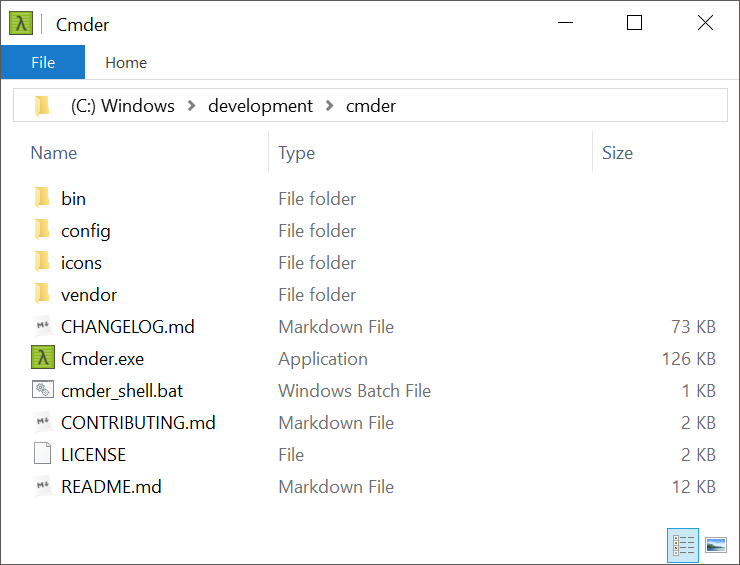Image resolution: width=740 pixels, height=565 pixels.
Task: Open the File ribbon tab
Action: click(43, 62)
